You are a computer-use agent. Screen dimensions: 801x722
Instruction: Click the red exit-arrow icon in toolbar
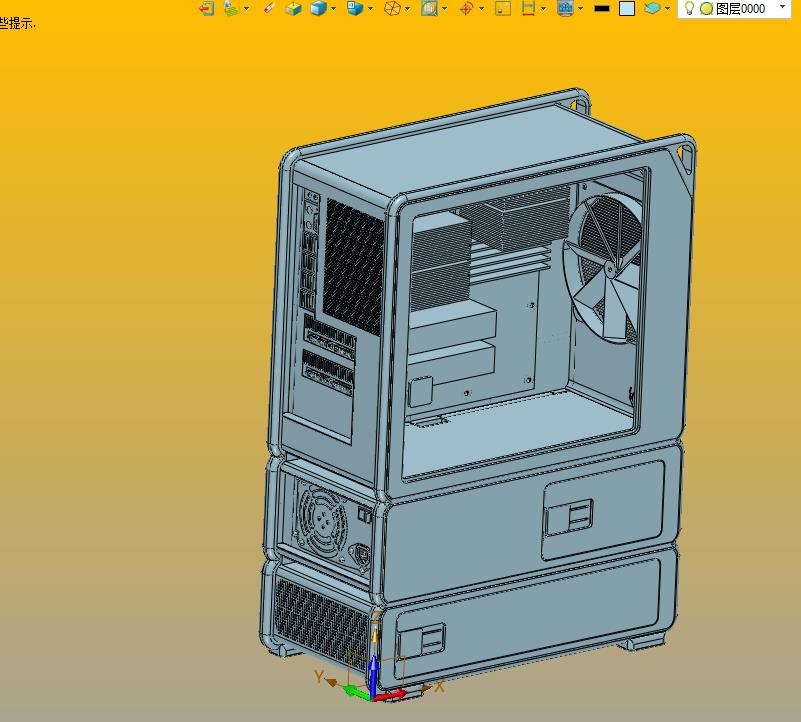(x=206, y=8)
